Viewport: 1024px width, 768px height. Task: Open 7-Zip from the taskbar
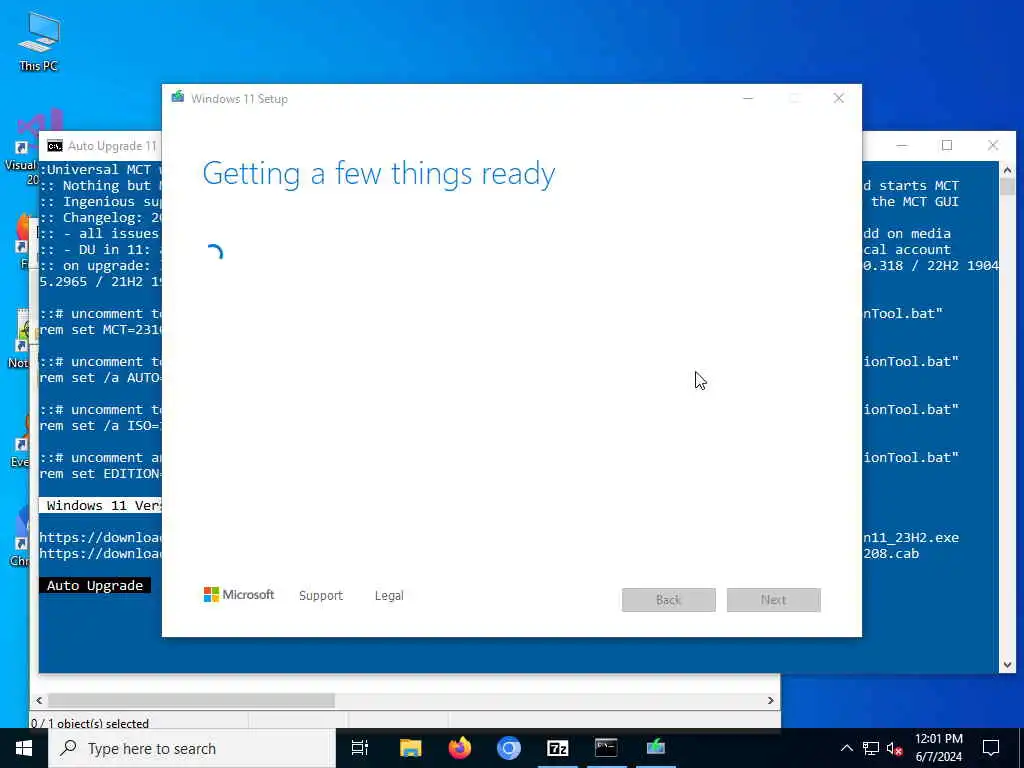tap(558, 748)
